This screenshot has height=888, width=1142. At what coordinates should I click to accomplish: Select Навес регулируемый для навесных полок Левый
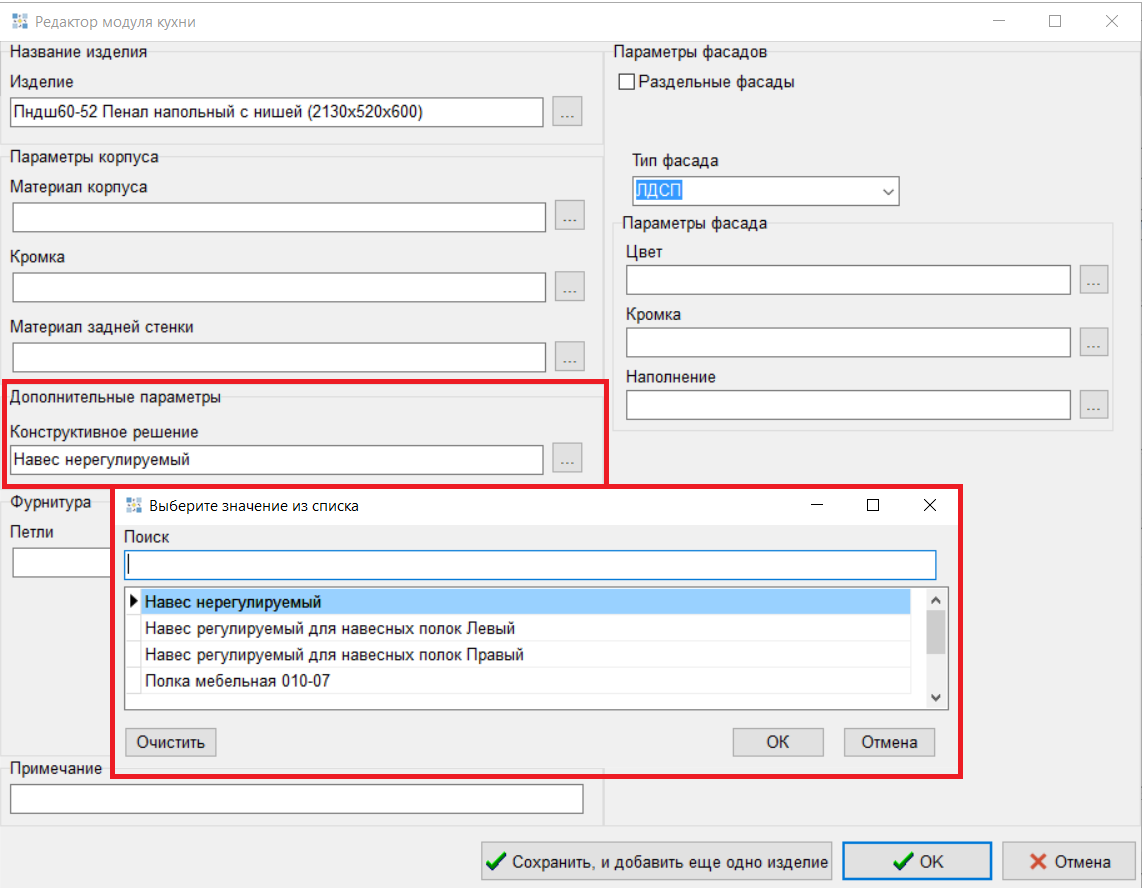point(526,628)
